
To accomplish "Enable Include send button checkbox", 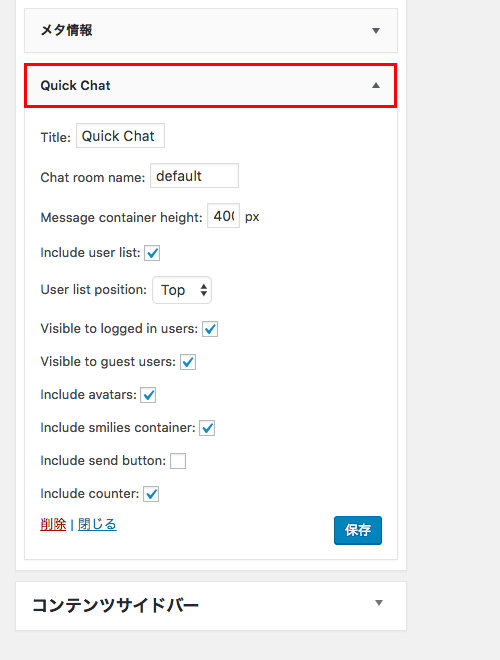I will pos(178,461).
